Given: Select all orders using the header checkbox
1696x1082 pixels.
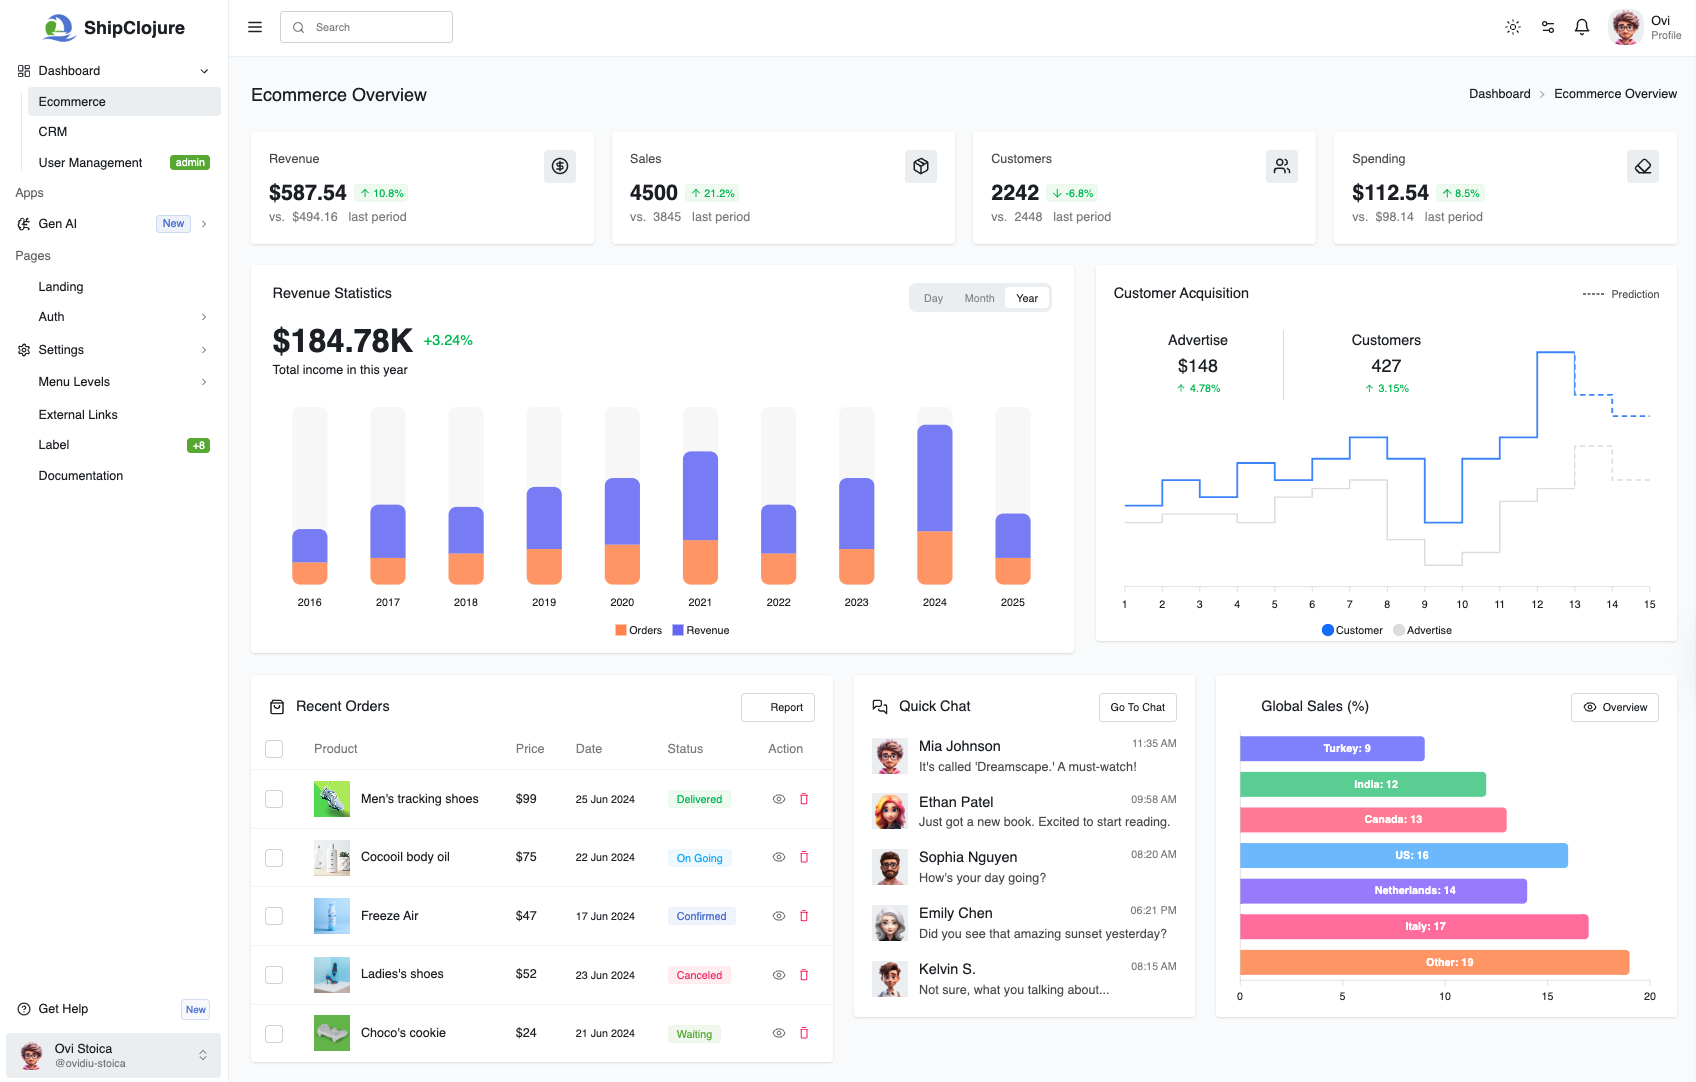Looking at the screenshot, I should 274,748.
